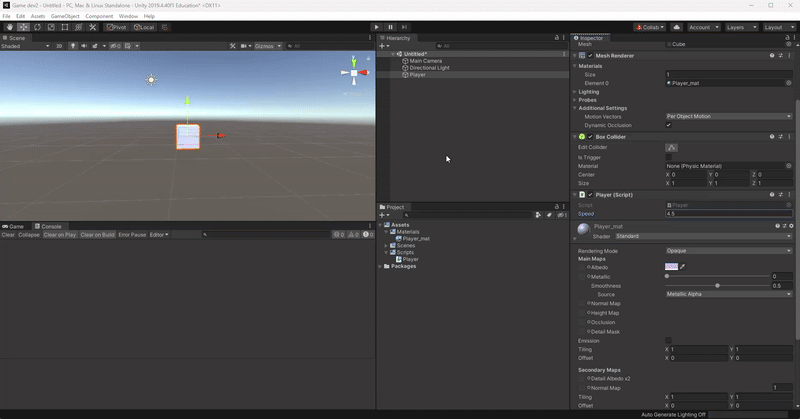Open Gizmos dropdown
Screen dimensions: 800x419
click(x=268, y=46)
